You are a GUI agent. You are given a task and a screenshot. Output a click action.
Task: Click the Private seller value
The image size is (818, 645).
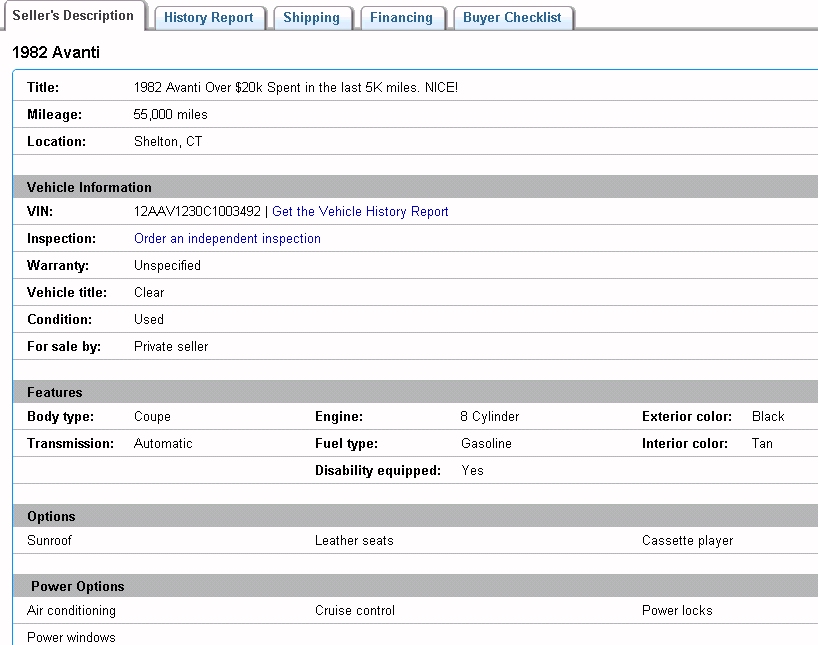point(171,347)
